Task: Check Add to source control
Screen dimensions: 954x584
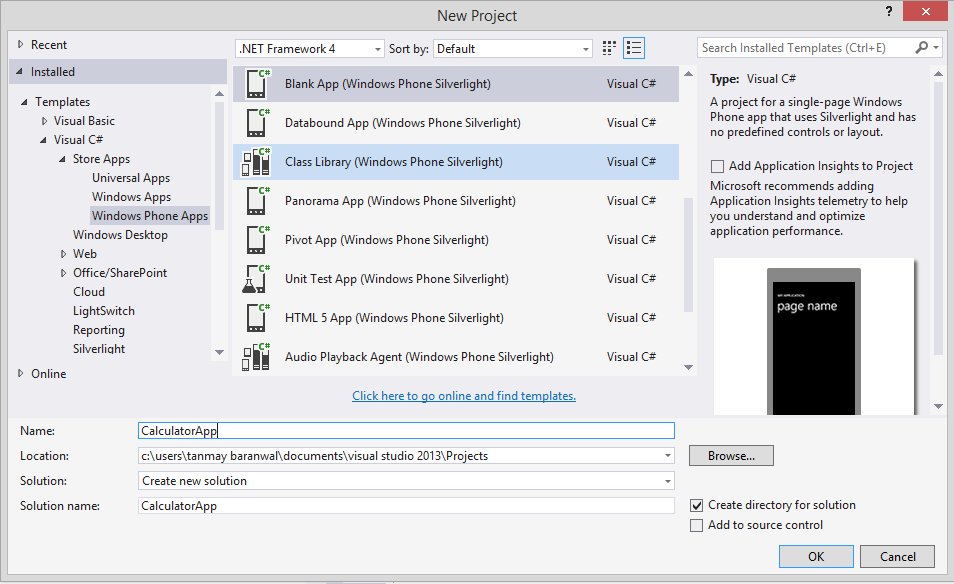Action: [x=697, y=525]
